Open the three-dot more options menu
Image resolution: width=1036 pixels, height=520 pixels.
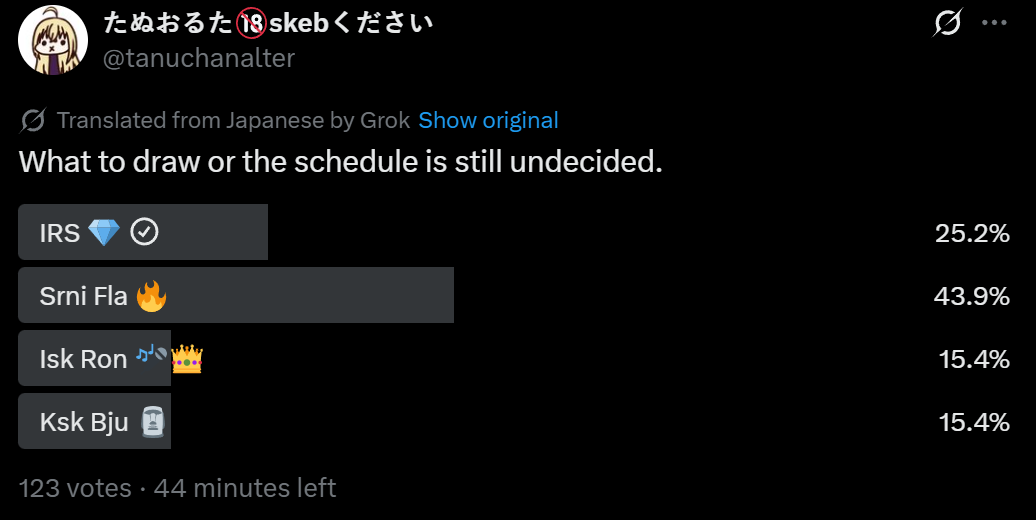point(994,23)
